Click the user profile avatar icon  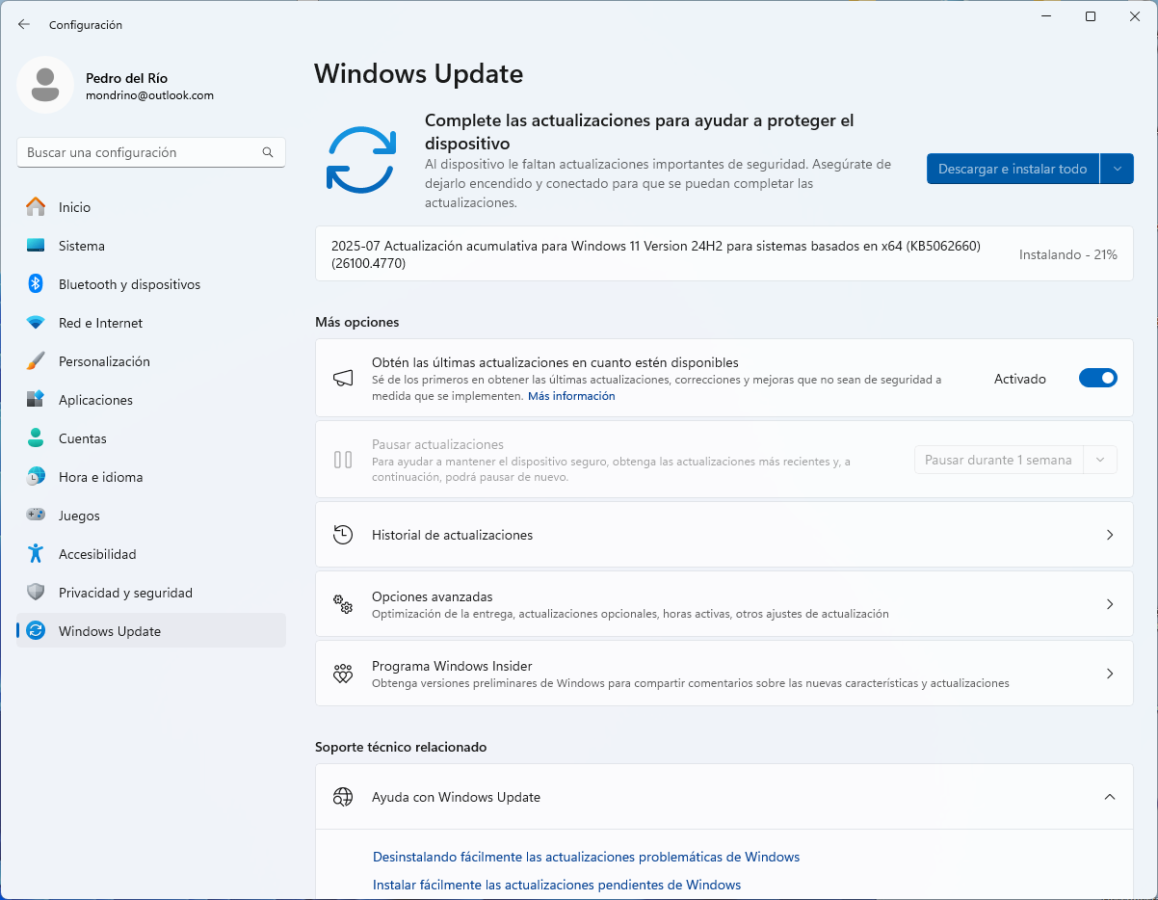coord(45,85)
